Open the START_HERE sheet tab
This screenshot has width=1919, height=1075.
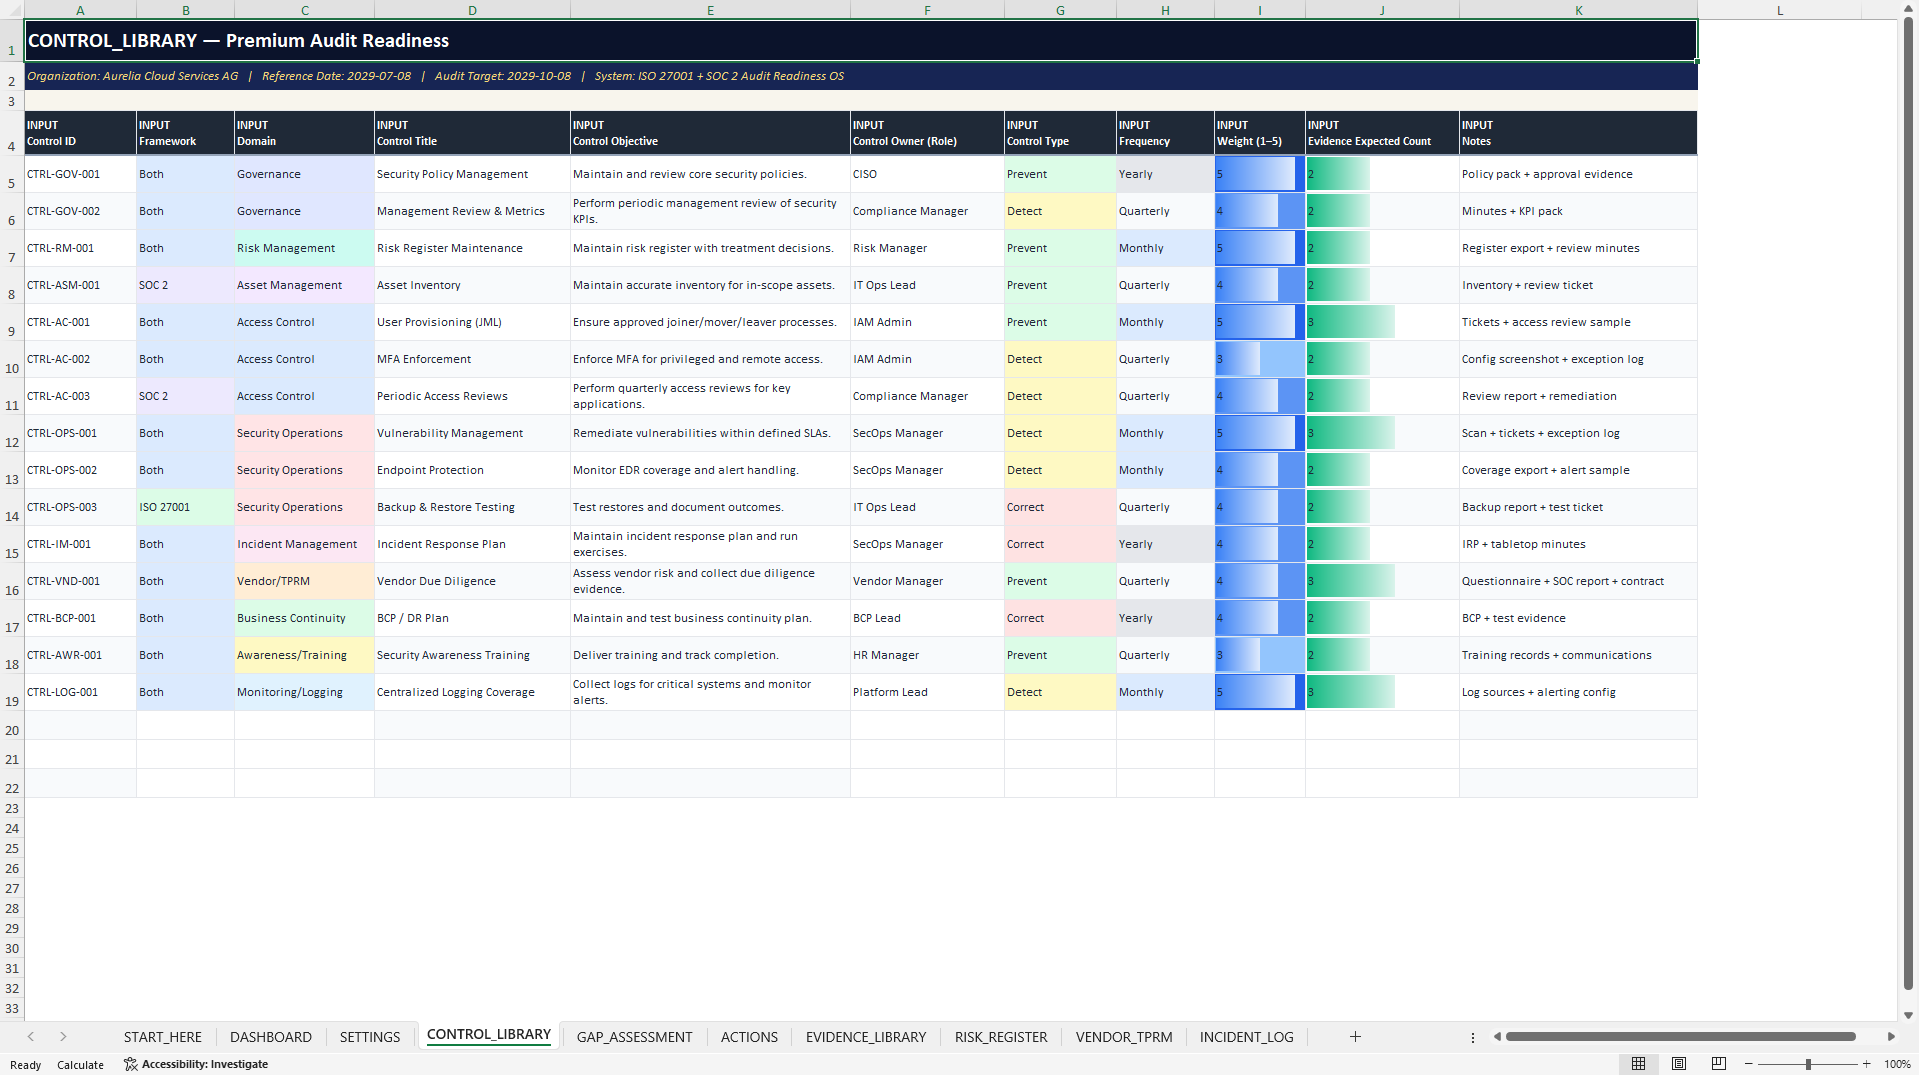[x=163, y=1037]
